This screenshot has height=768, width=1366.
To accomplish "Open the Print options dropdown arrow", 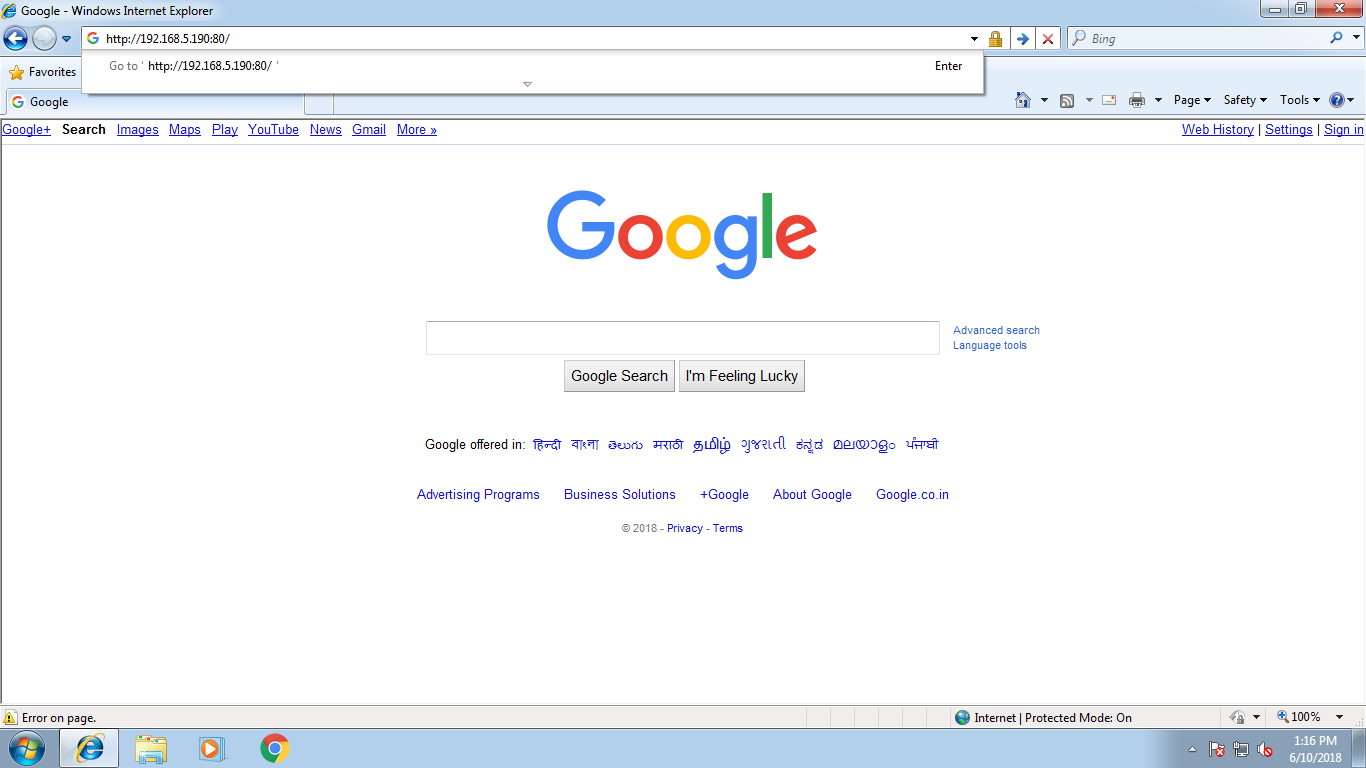I will pyautogui.click(x=1158, y=100).
